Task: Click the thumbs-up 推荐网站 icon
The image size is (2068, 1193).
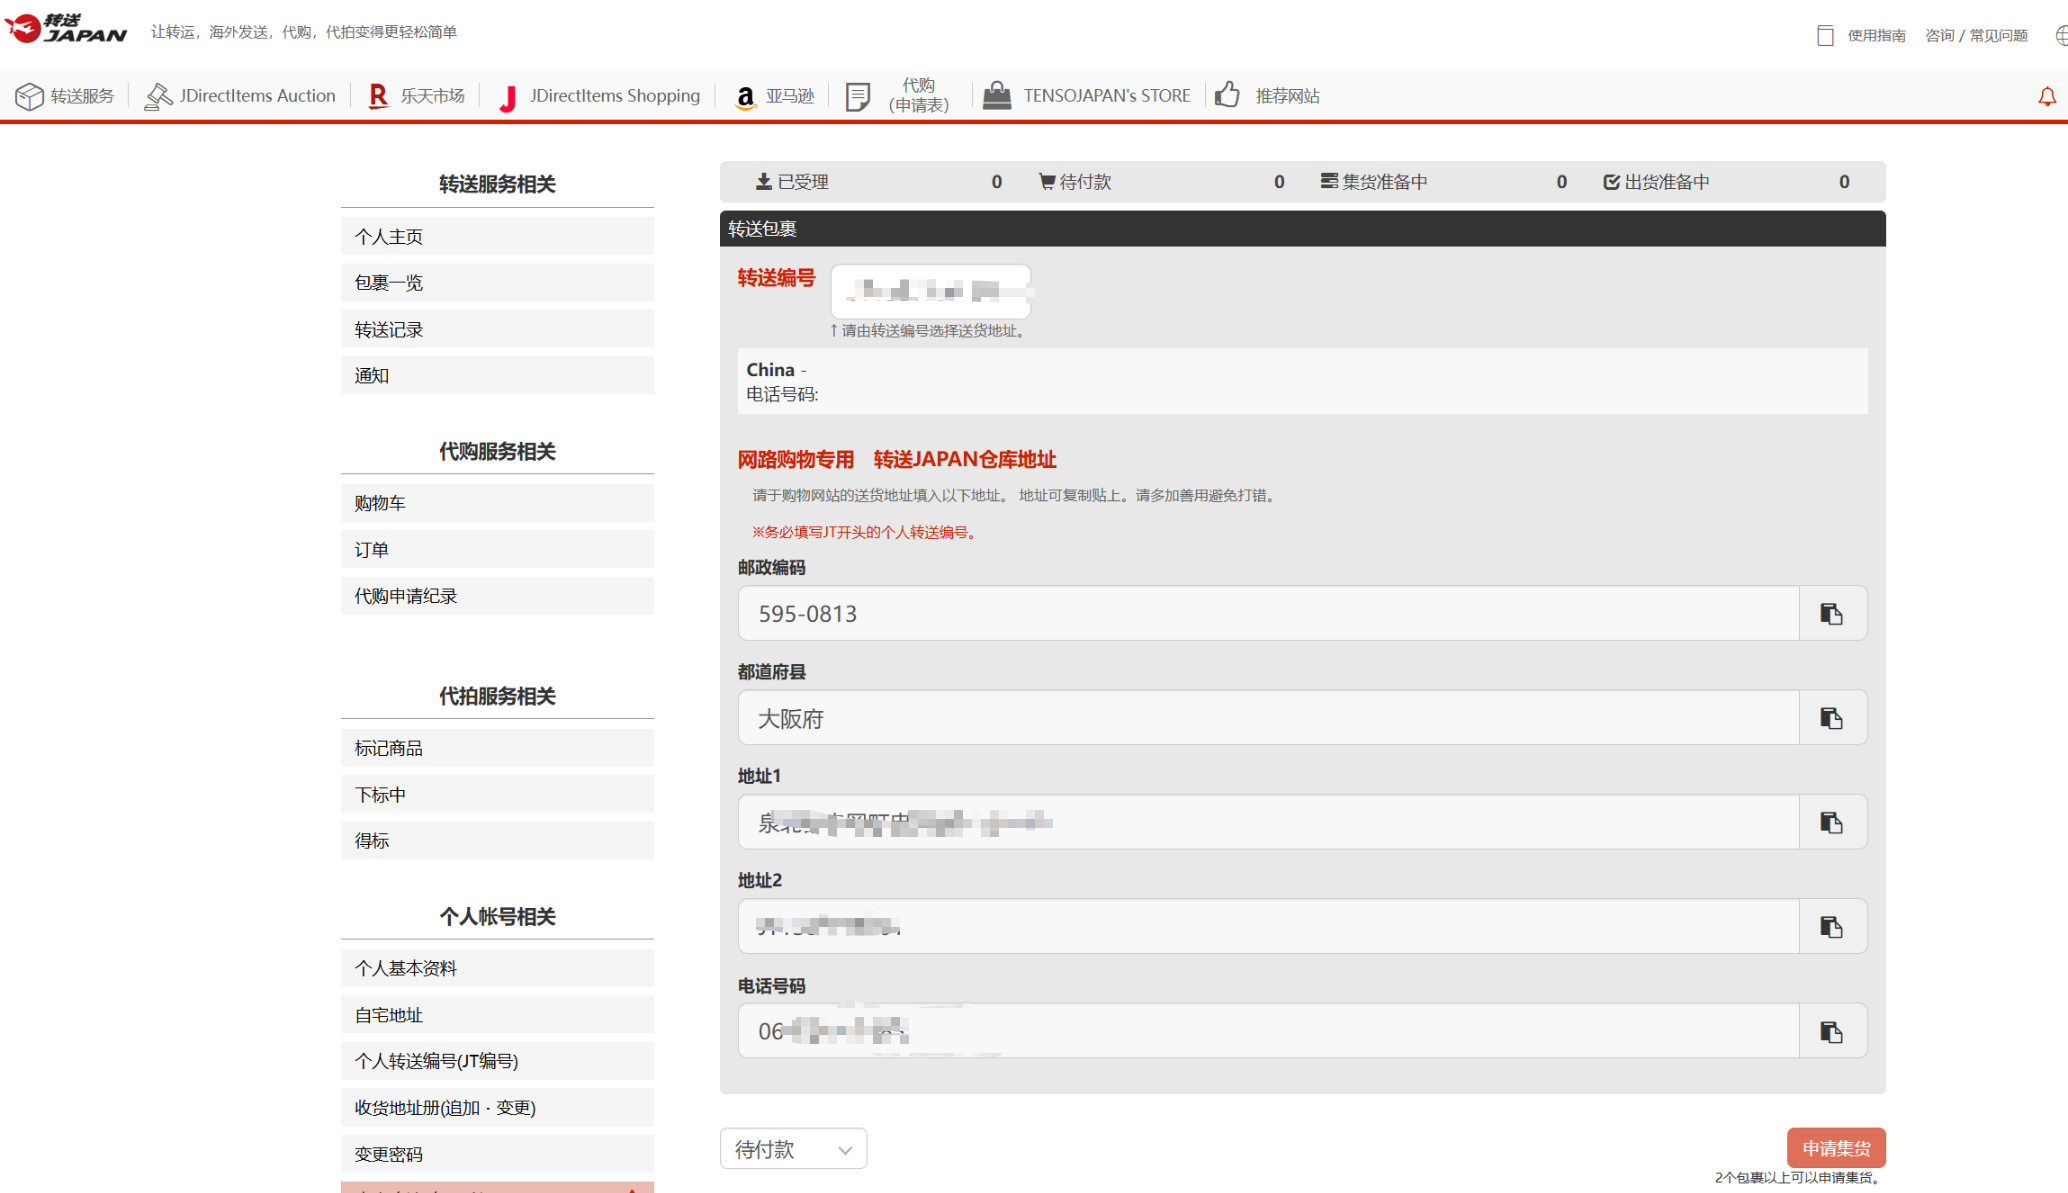Action: (x=1227, y=95)
